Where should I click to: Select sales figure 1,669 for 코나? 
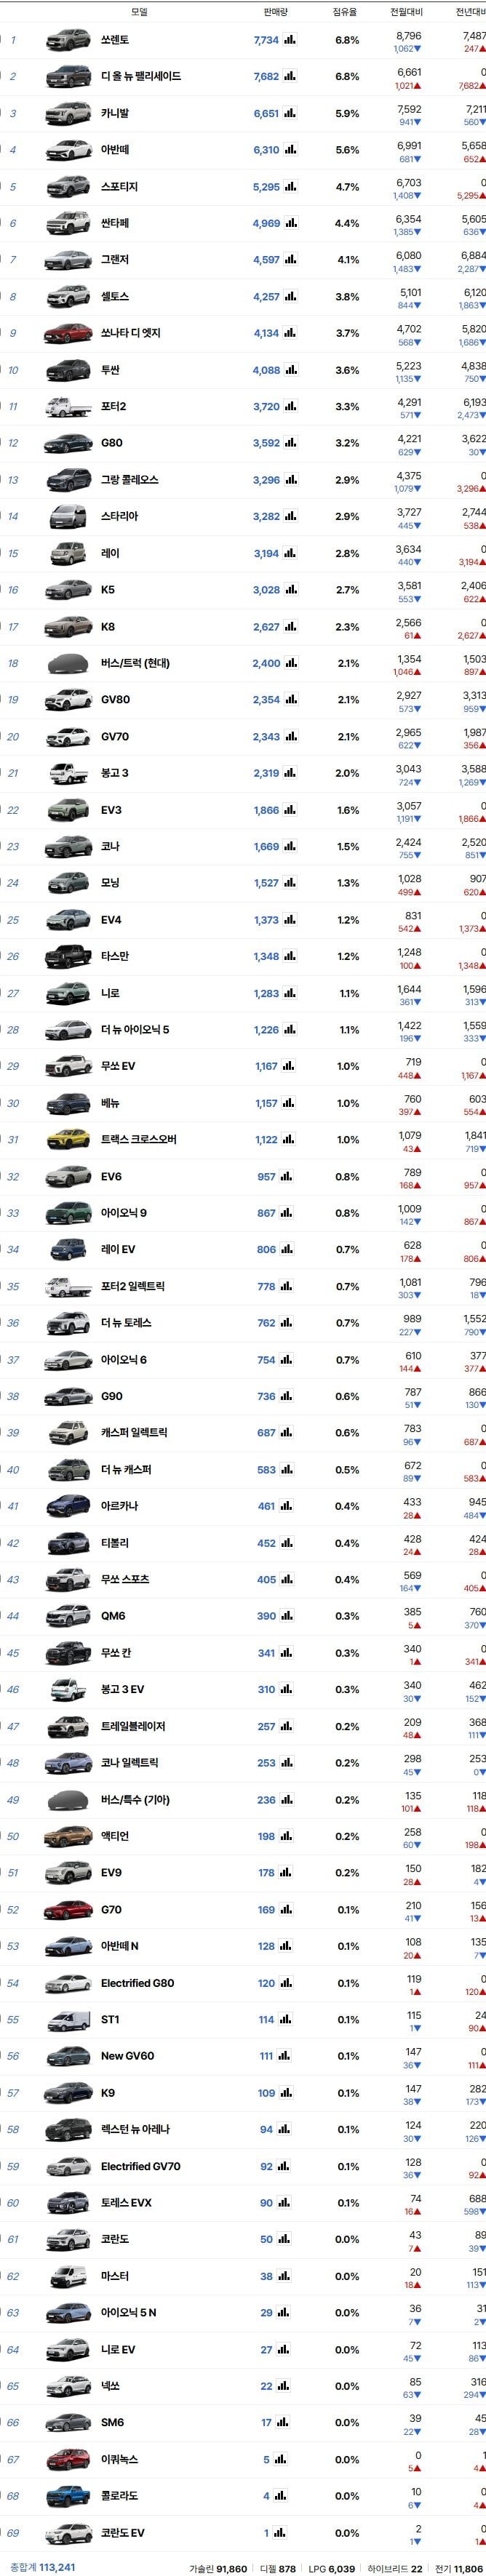tap(266, 847)
